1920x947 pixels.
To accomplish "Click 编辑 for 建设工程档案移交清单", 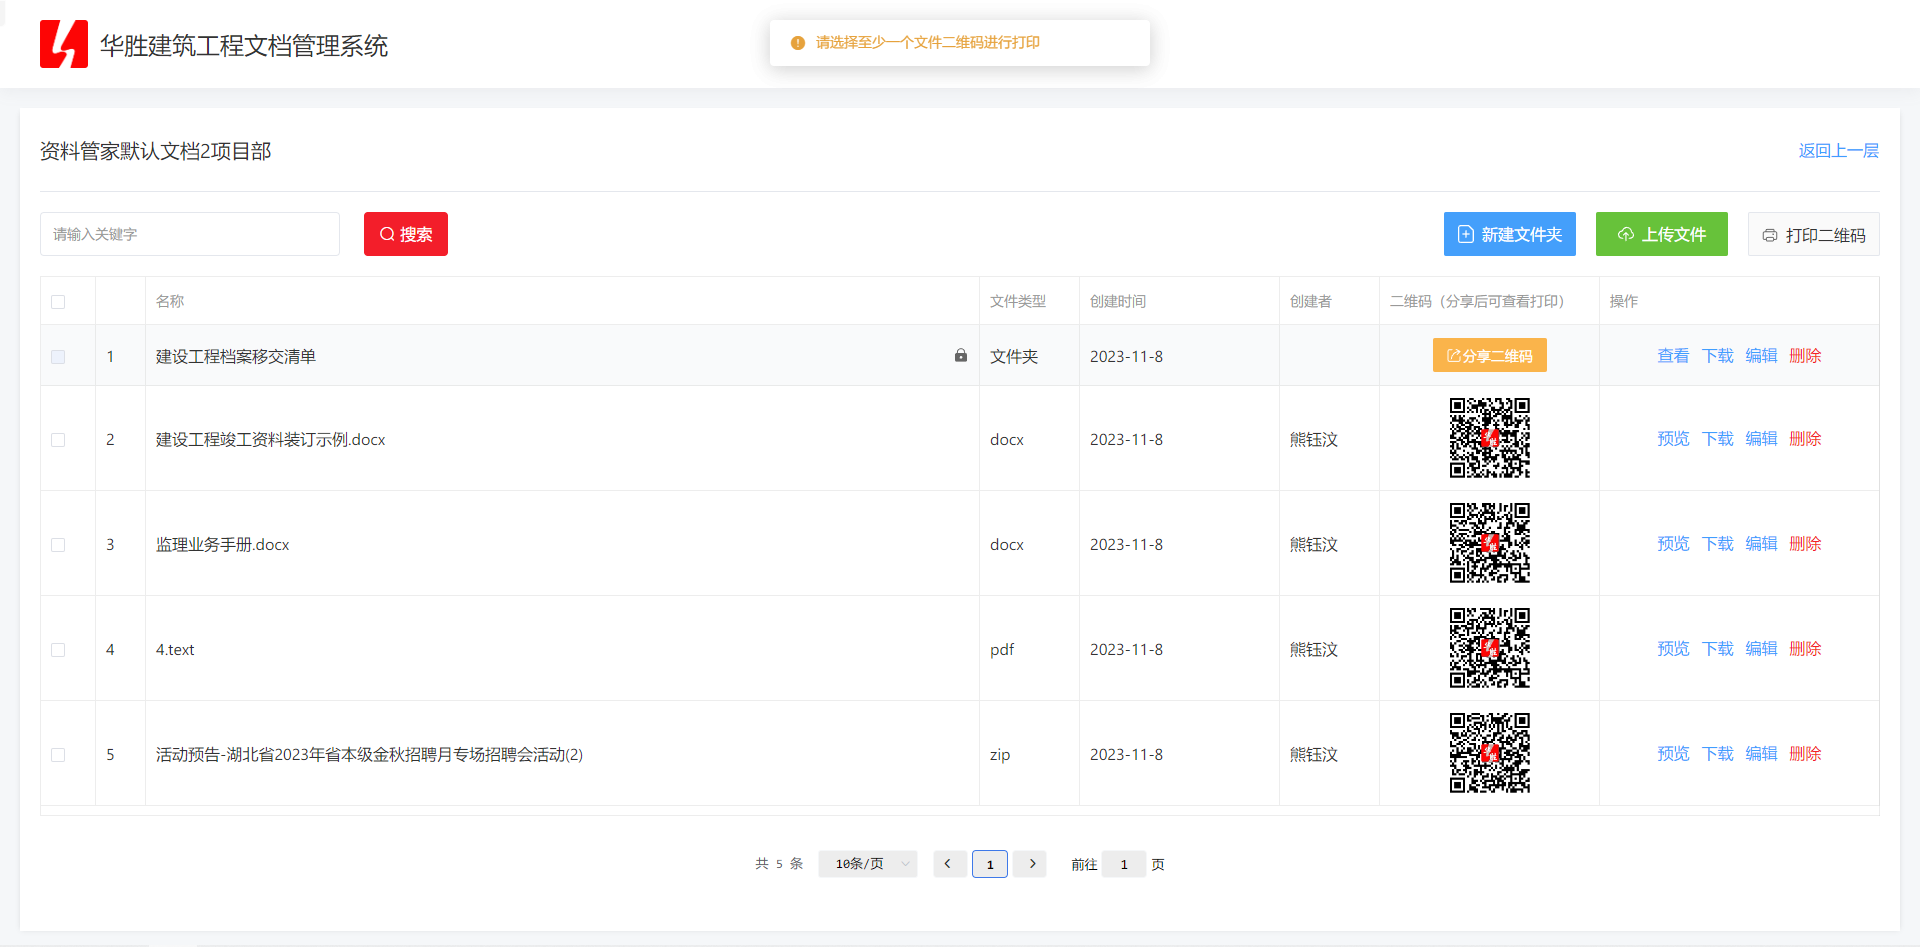I will [x=1762, y=355].
